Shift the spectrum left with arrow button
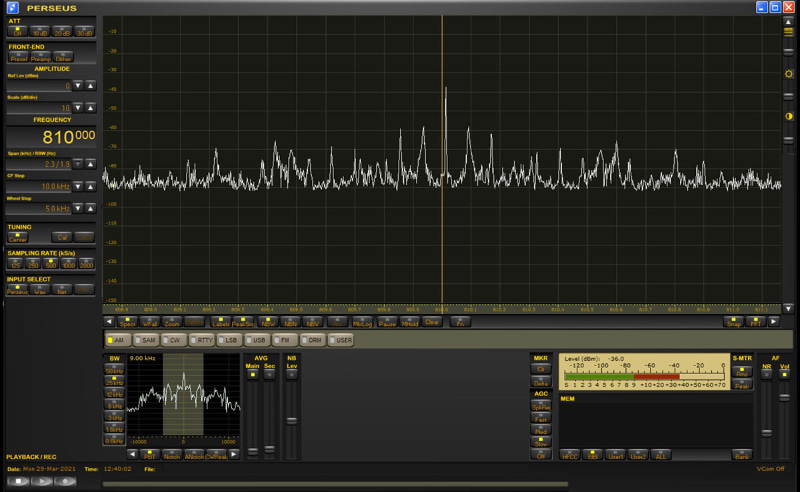This screenshot has height=492, width=800. (109, 322)
